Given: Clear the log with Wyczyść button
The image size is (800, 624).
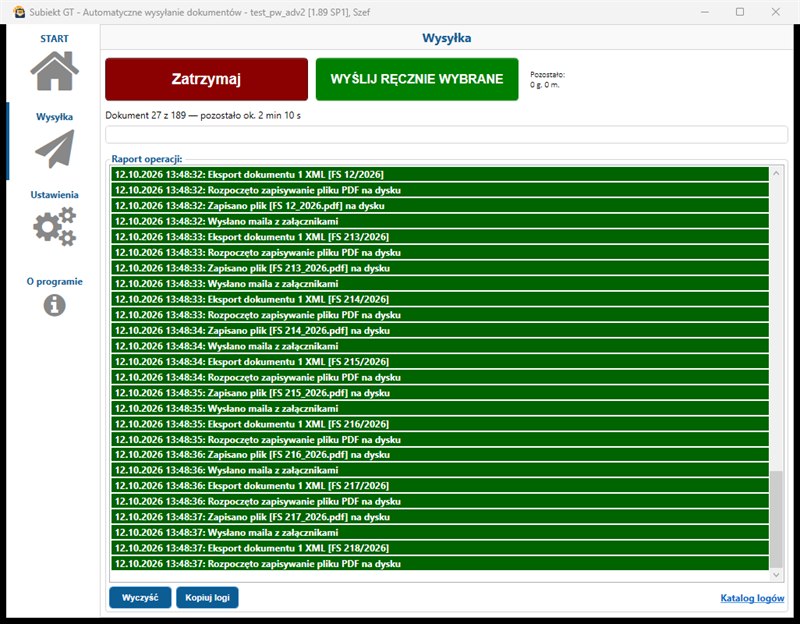Looking at the screenshot, I should tap(140, 597).
